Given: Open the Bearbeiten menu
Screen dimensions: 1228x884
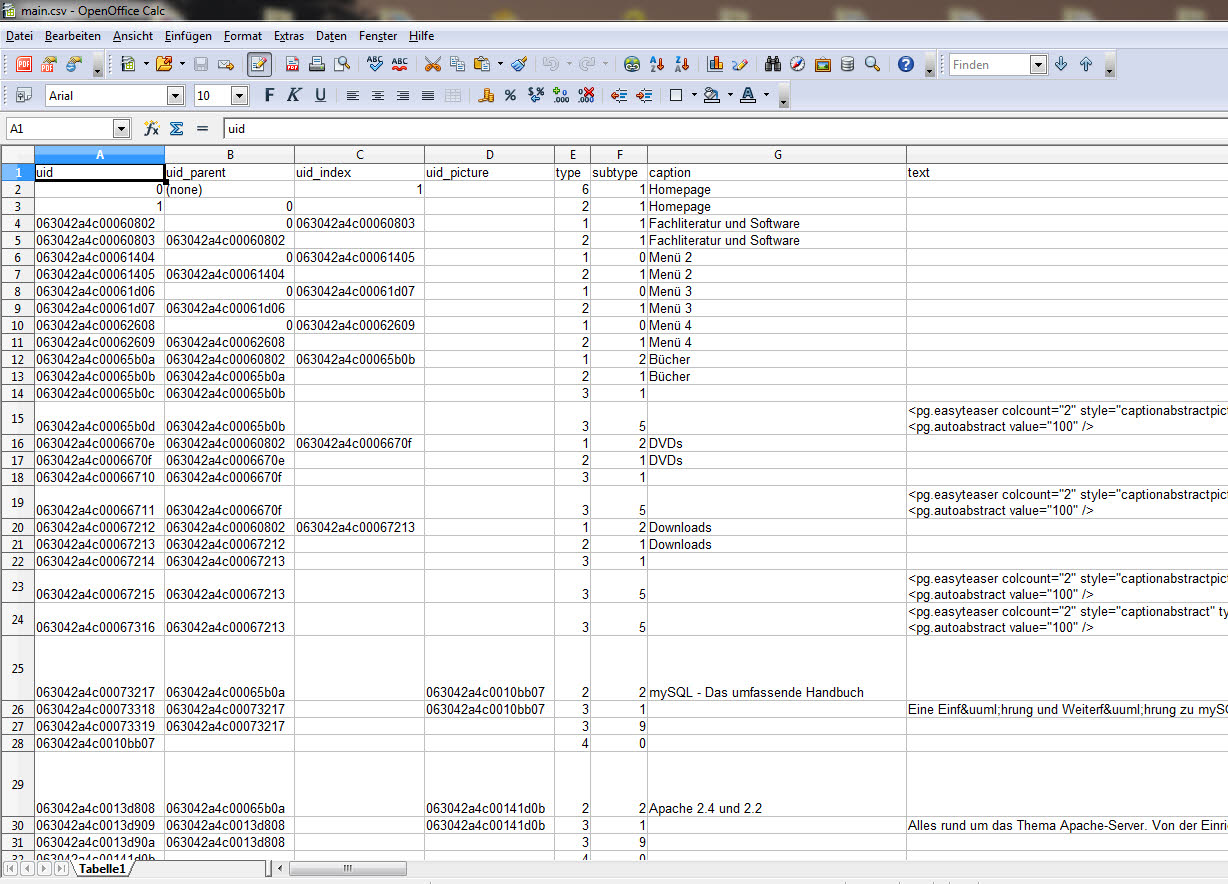Looking at the screenshot, I should point(73,36).
